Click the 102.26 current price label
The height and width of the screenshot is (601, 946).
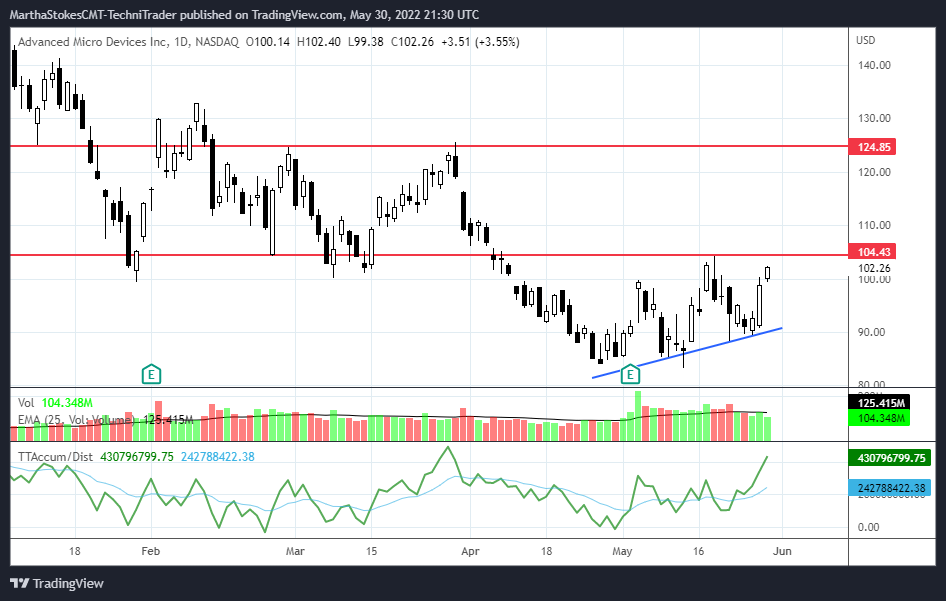(x=874, y=268)
